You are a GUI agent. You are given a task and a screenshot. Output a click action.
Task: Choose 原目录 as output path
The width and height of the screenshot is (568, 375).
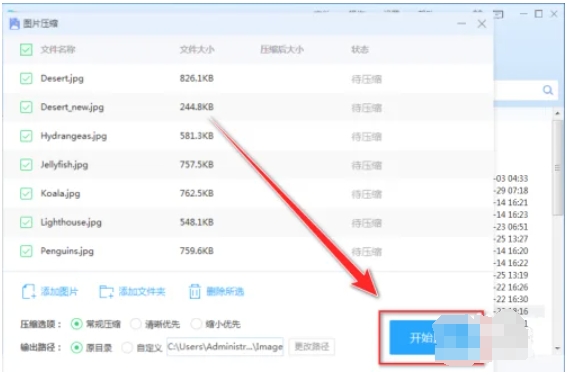pos(76,347)
